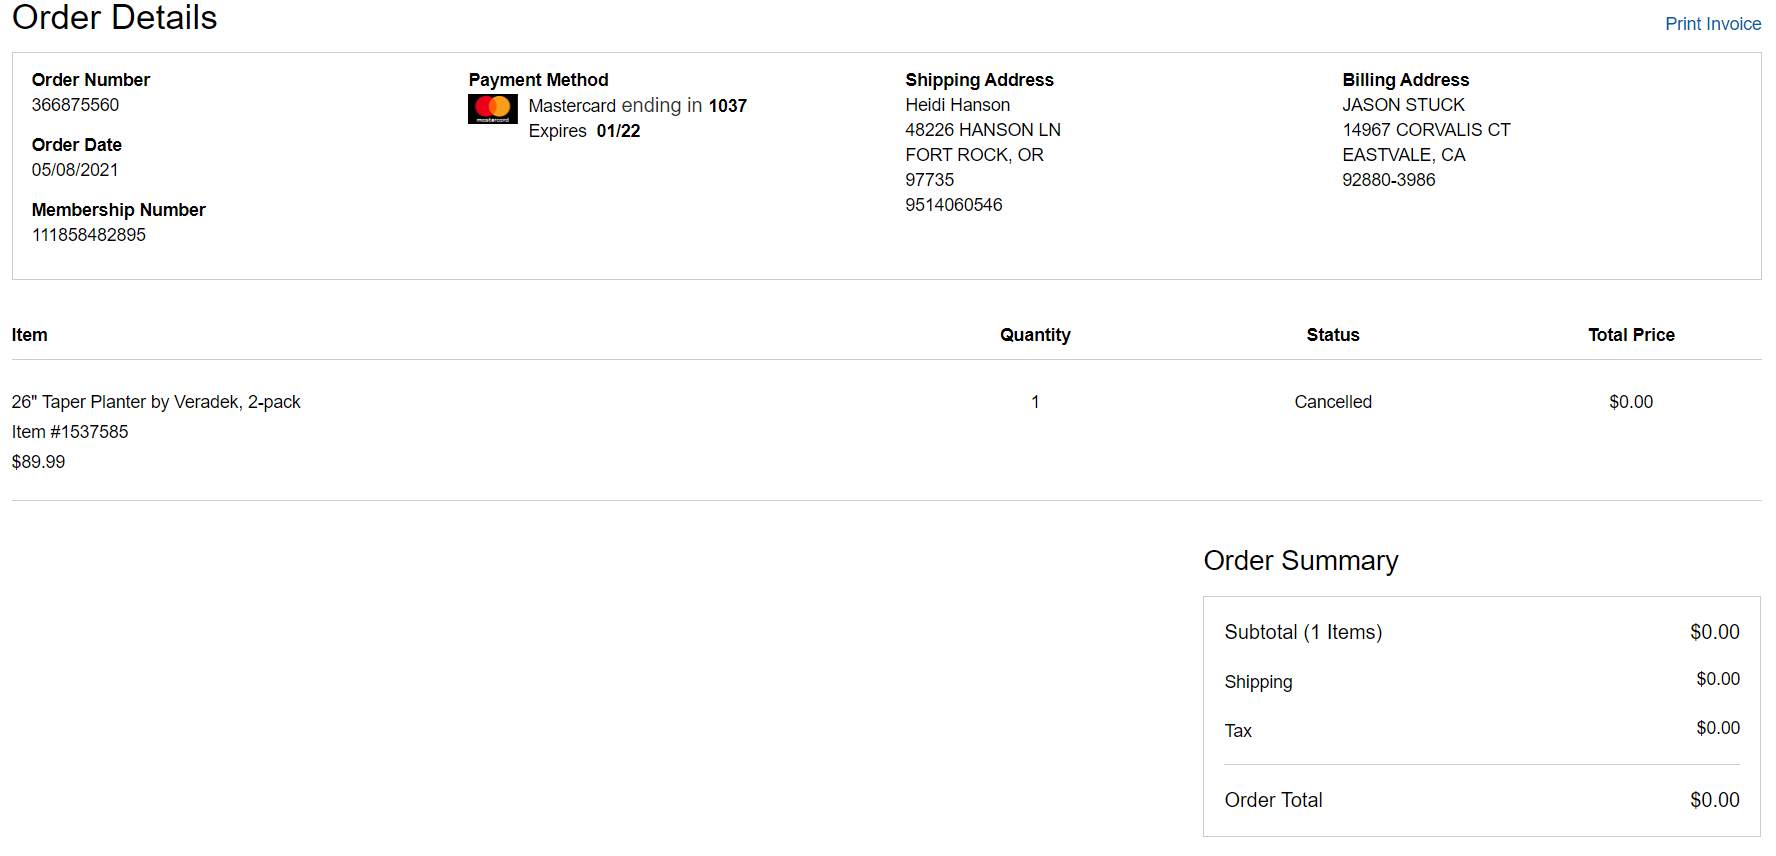Click the Order Details heading
Image resolution: width=1776 pixels, height=856 pixels.
click(115, 17)
